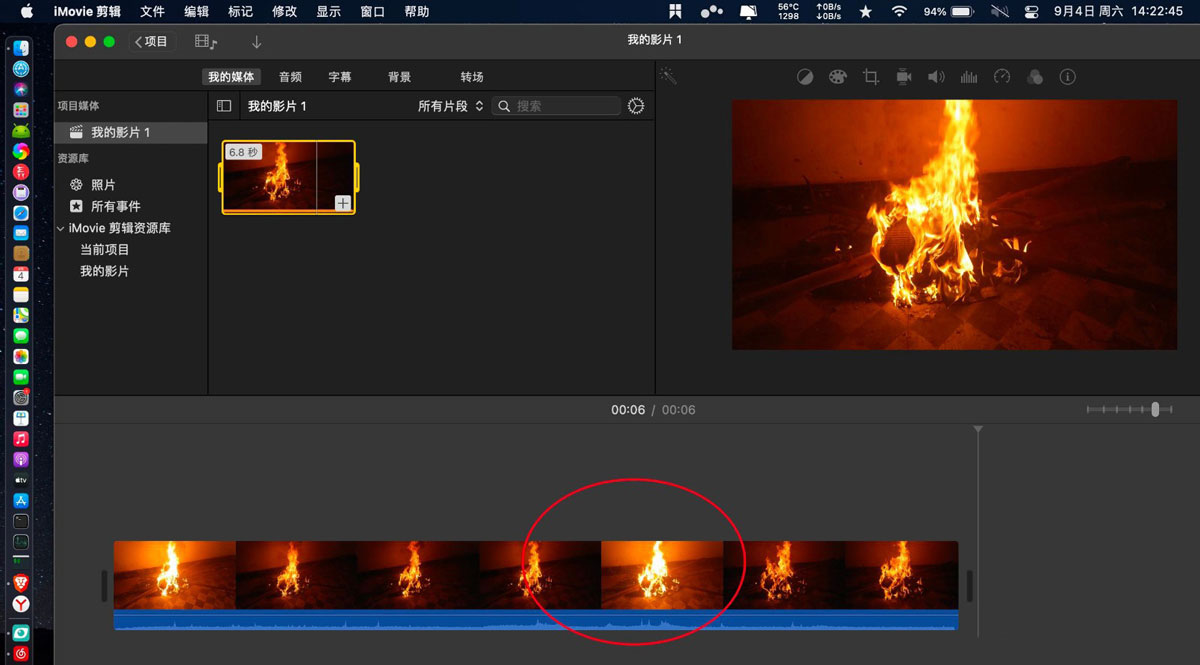The image size is (1200, 665).
Task: Click the battery status in menu bar
Action: [949, 12]
